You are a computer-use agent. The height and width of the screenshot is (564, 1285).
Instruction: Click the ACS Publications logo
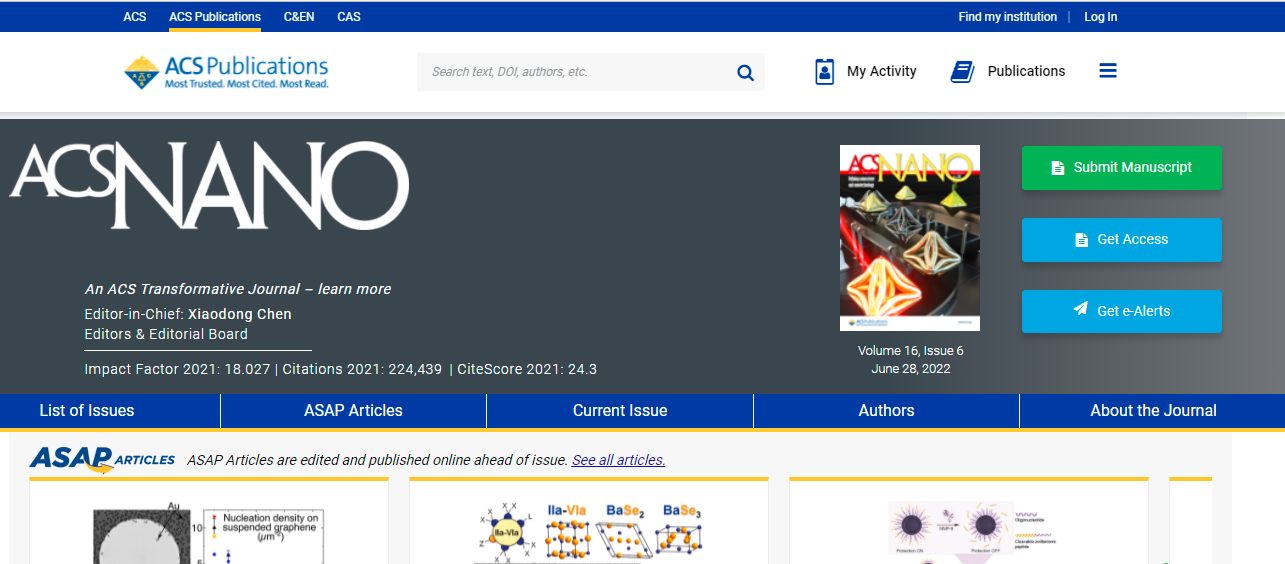tap(226, 72)
